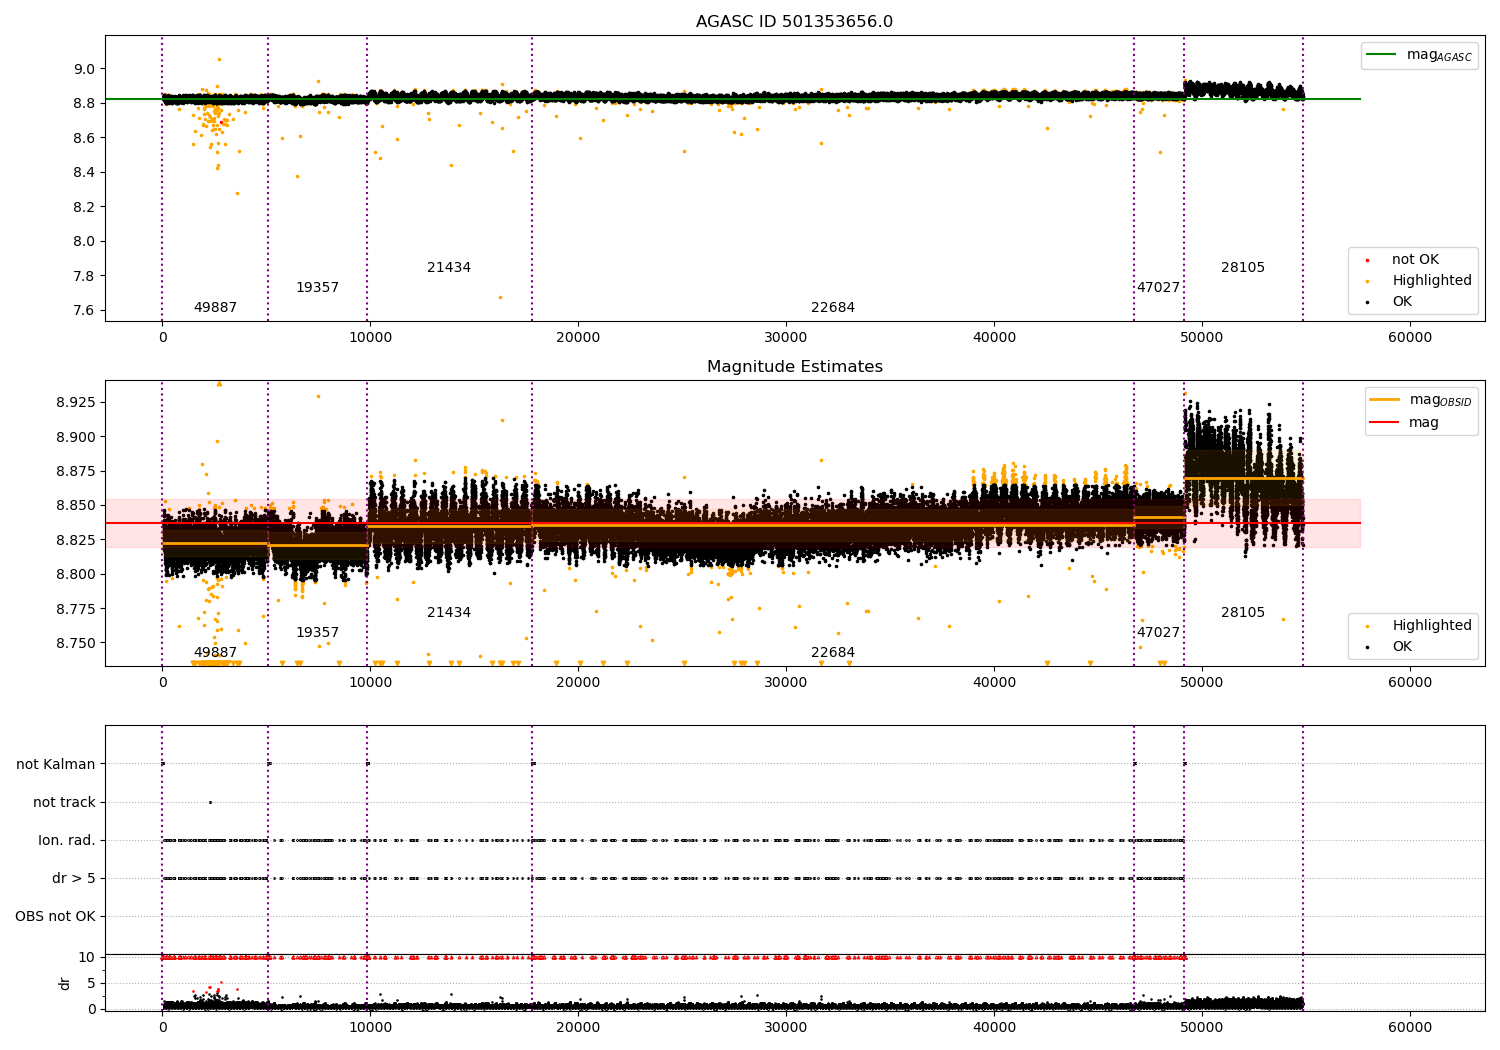Image resolution: width=1500 pixels, height=1050 pixels.
Task: Click the 'dr > 5' row label
Action: [74, 878]
